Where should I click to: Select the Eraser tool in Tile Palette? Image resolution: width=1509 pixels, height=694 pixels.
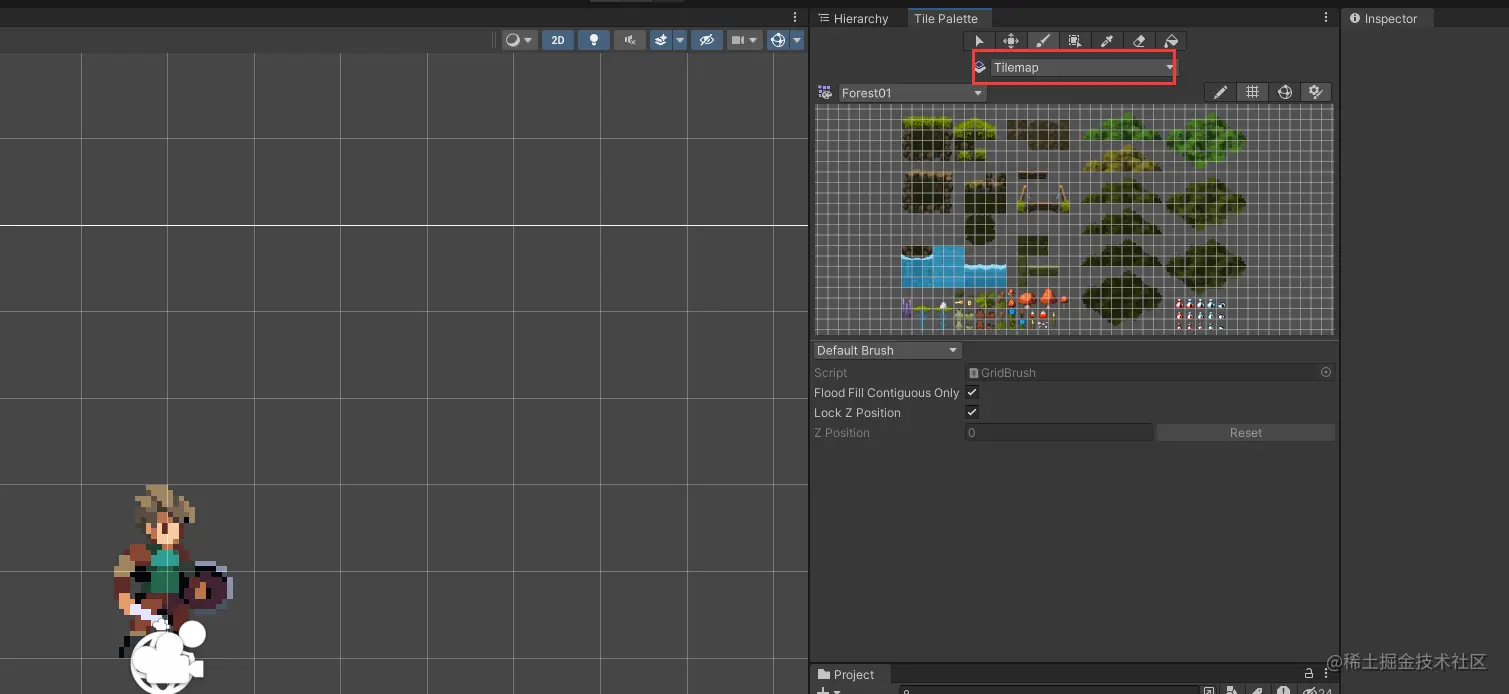(1139, 41)
